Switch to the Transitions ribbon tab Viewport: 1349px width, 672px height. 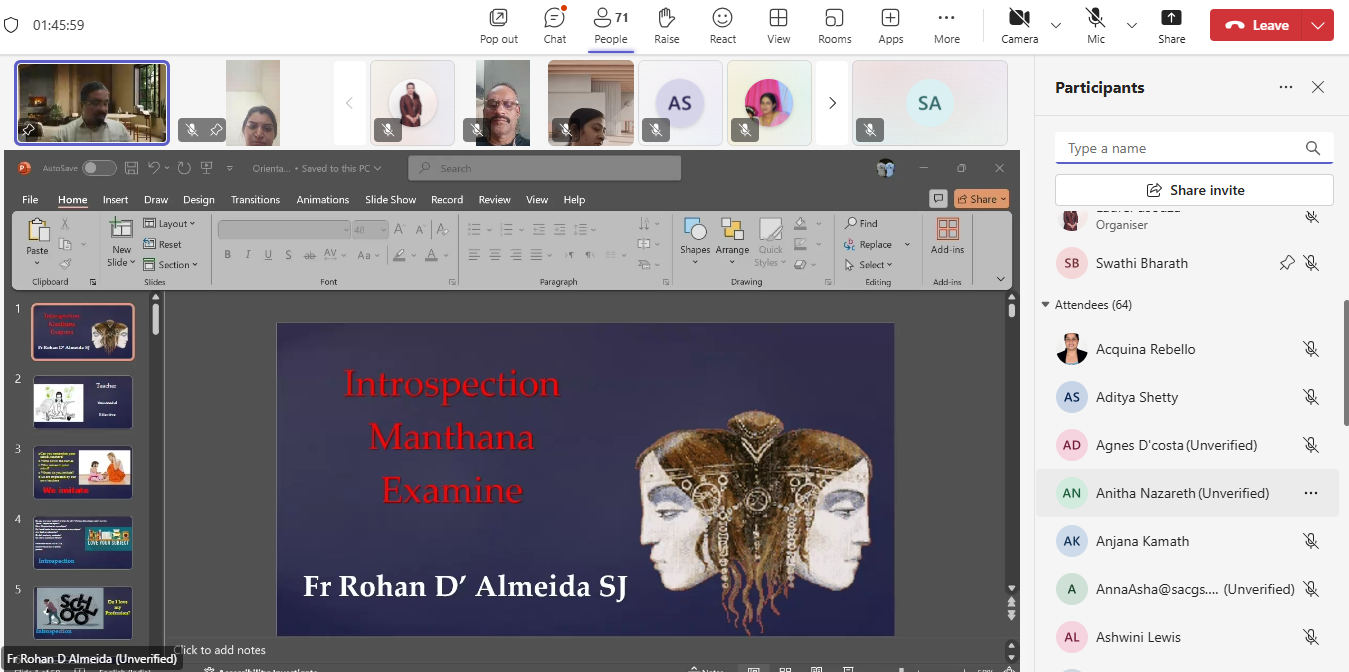point(255,200)
